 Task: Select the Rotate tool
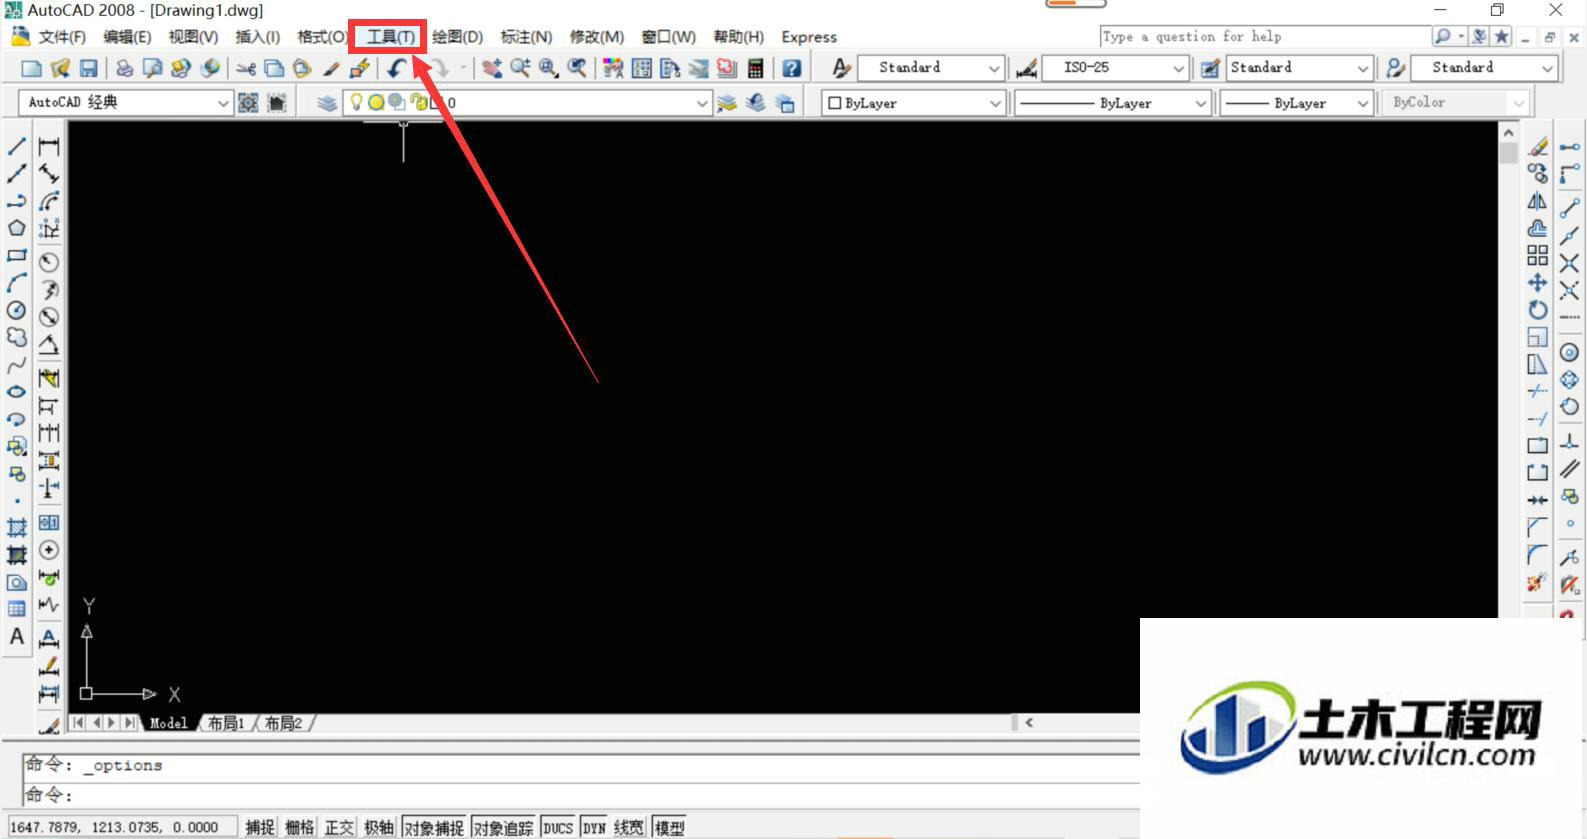point(1538,310)
